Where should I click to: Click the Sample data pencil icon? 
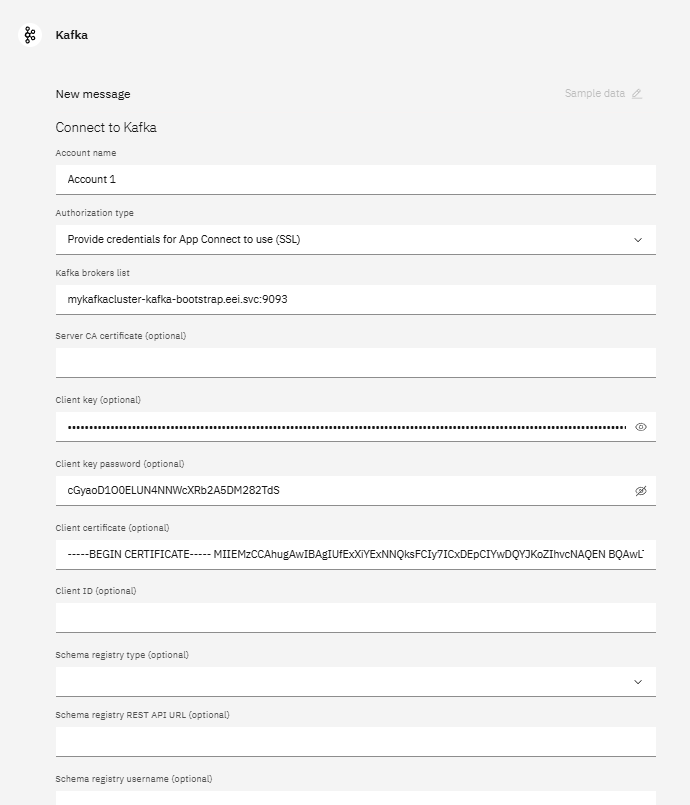pyautogui.click(x=637, y=94)
